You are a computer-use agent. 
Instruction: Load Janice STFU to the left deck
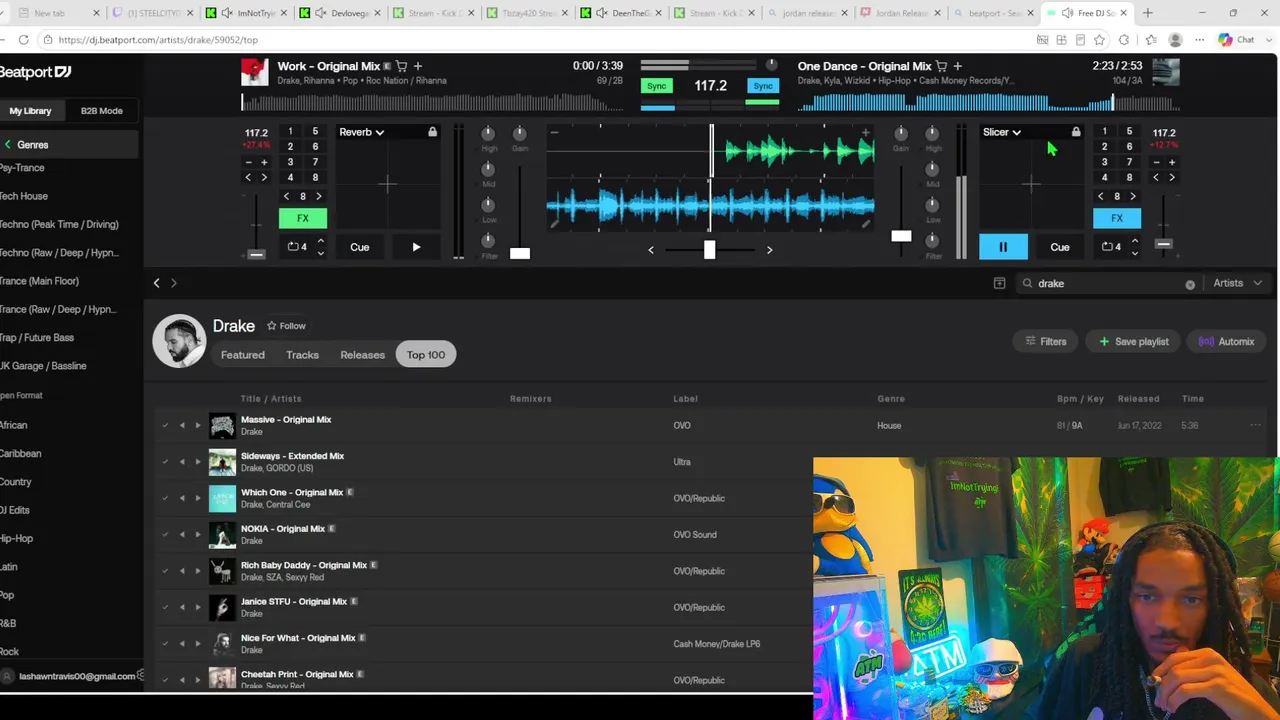(x=182, y=607)
